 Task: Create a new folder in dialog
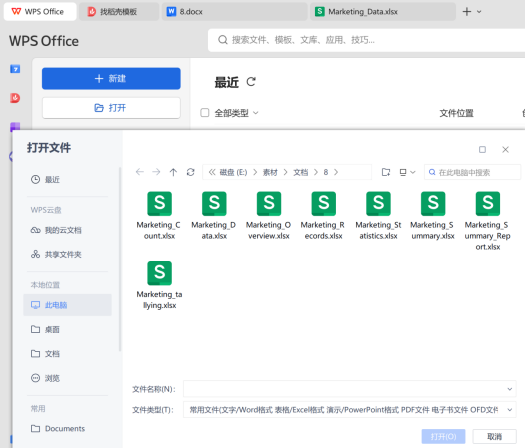point(386,172)
